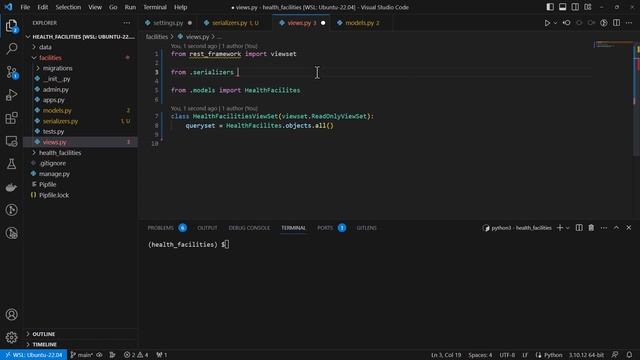The width and height of the screenshot is (640, 360).
Task: Expand the data folder
Action: (80, 47)
